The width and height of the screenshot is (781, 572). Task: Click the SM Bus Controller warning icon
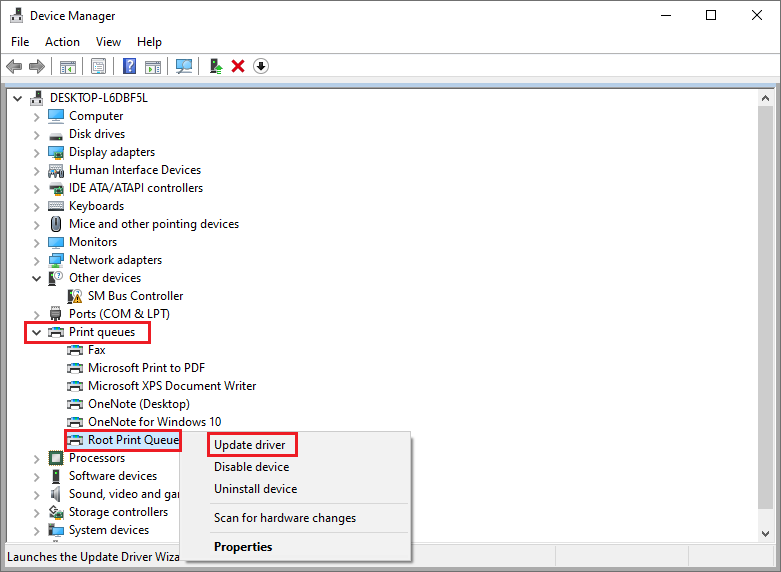click(75, 296)
